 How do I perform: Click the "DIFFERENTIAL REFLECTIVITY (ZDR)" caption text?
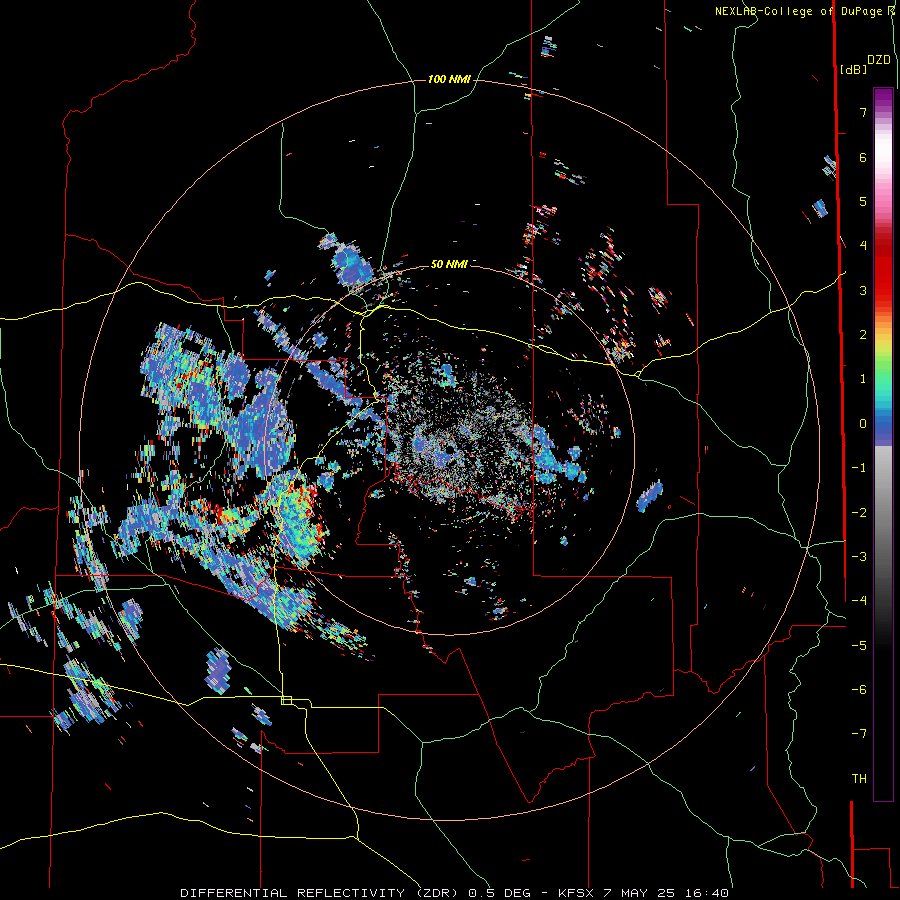(321, 893)
